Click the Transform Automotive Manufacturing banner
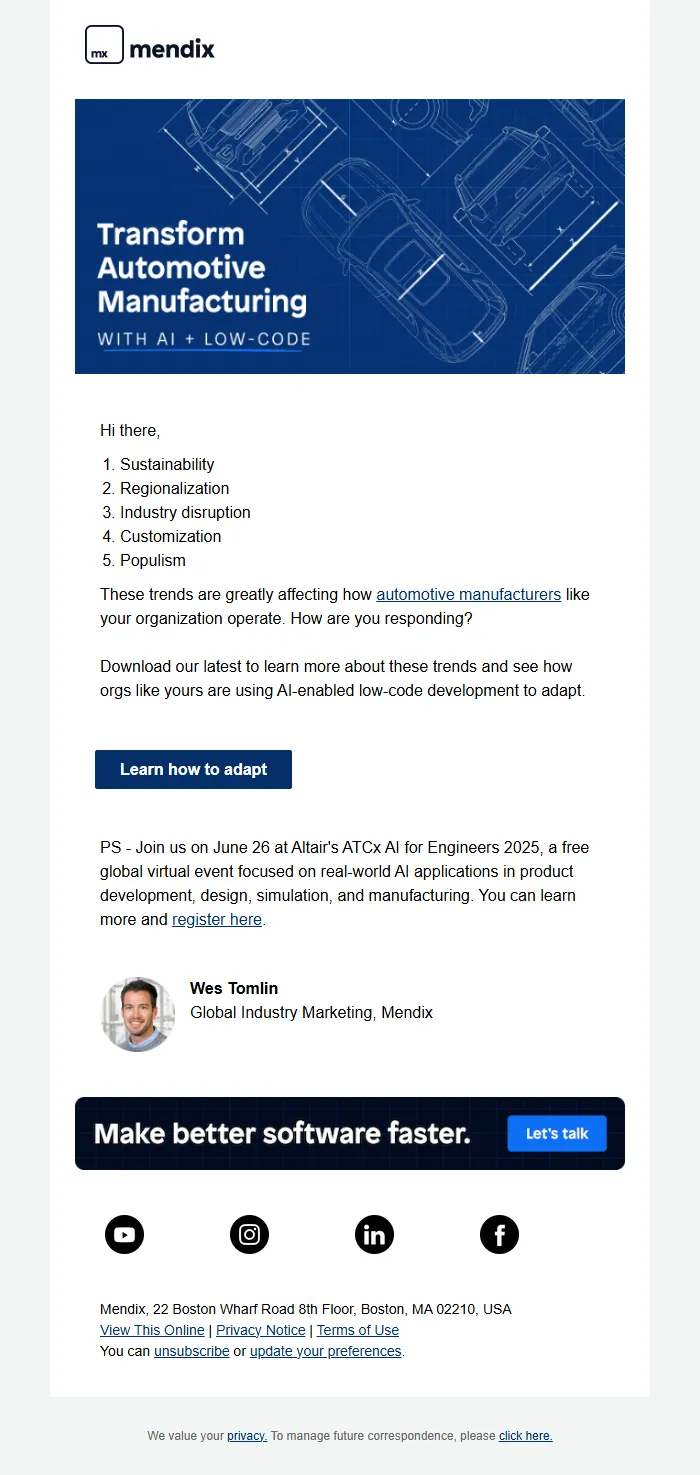Viewport: 700px width, 1475px height. [x=350, y=236]
